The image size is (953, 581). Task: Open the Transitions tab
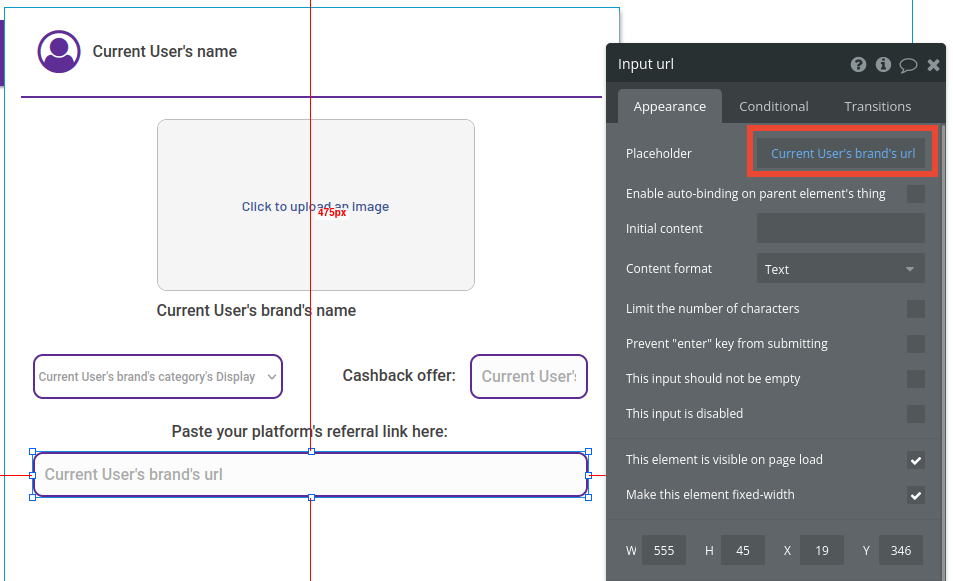(x=877, y=106)
